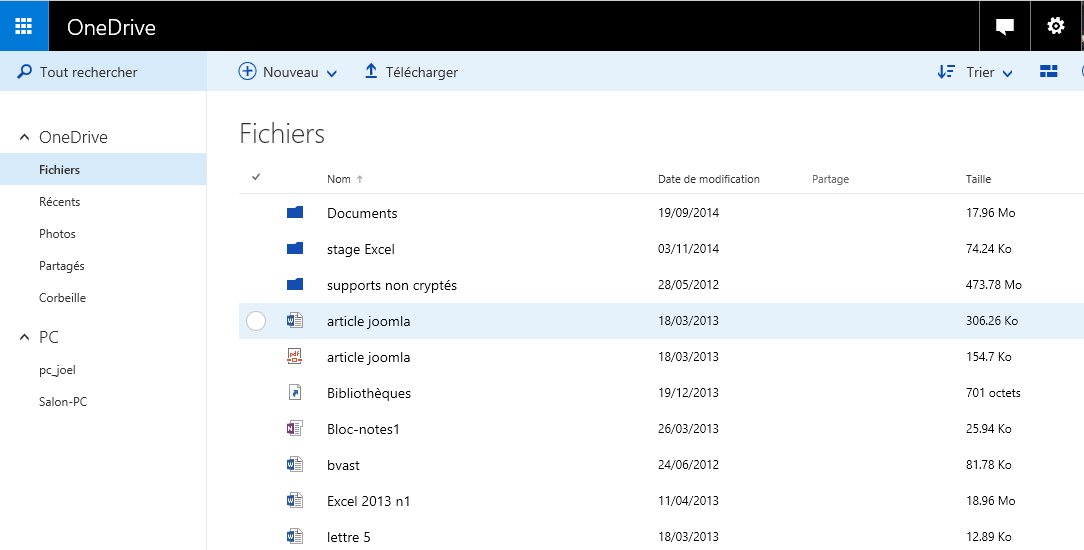Collapse the OneDrive section chevron
The width and height of the screenshot is (1084, 550).
tap(25, 137)
